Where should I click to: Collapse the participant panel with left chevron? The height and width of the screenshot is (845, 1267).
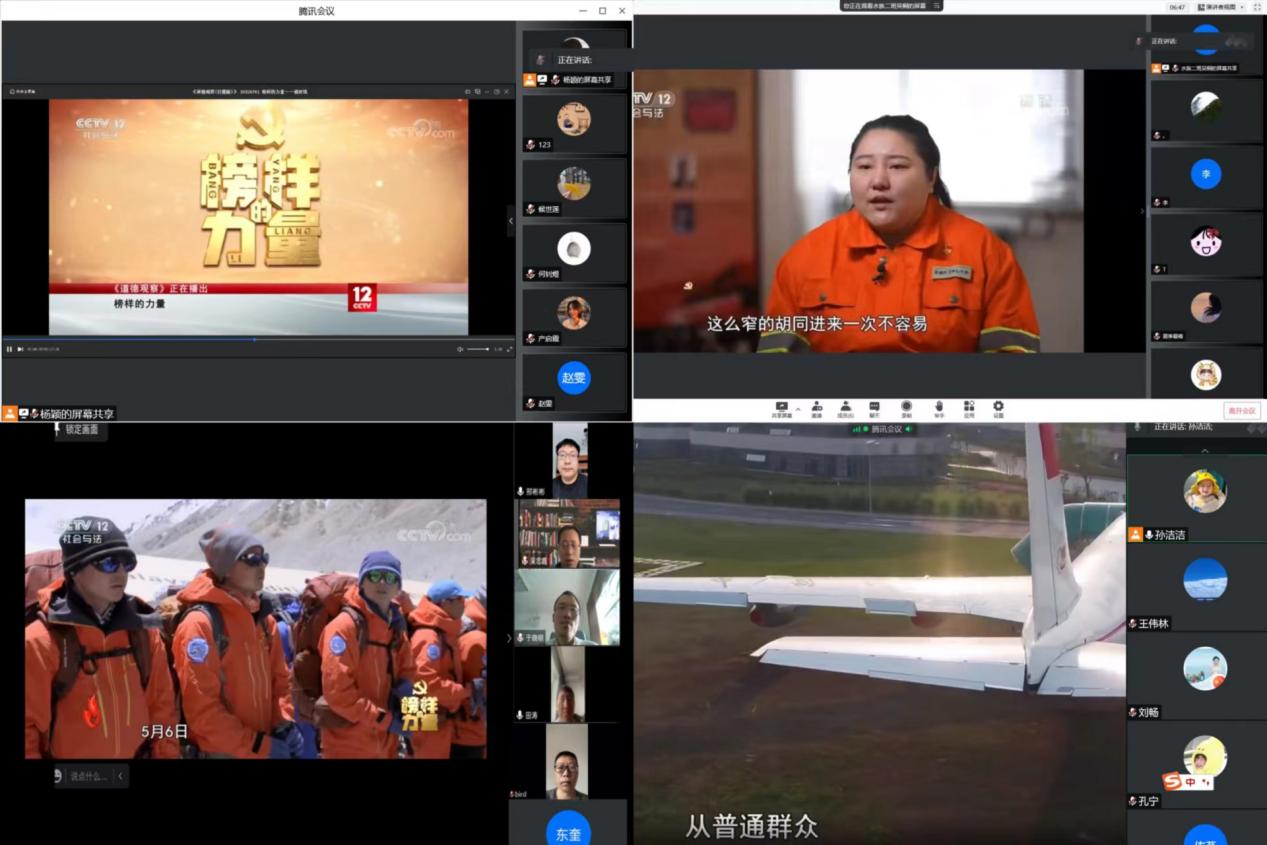click(x=510, y=221)
